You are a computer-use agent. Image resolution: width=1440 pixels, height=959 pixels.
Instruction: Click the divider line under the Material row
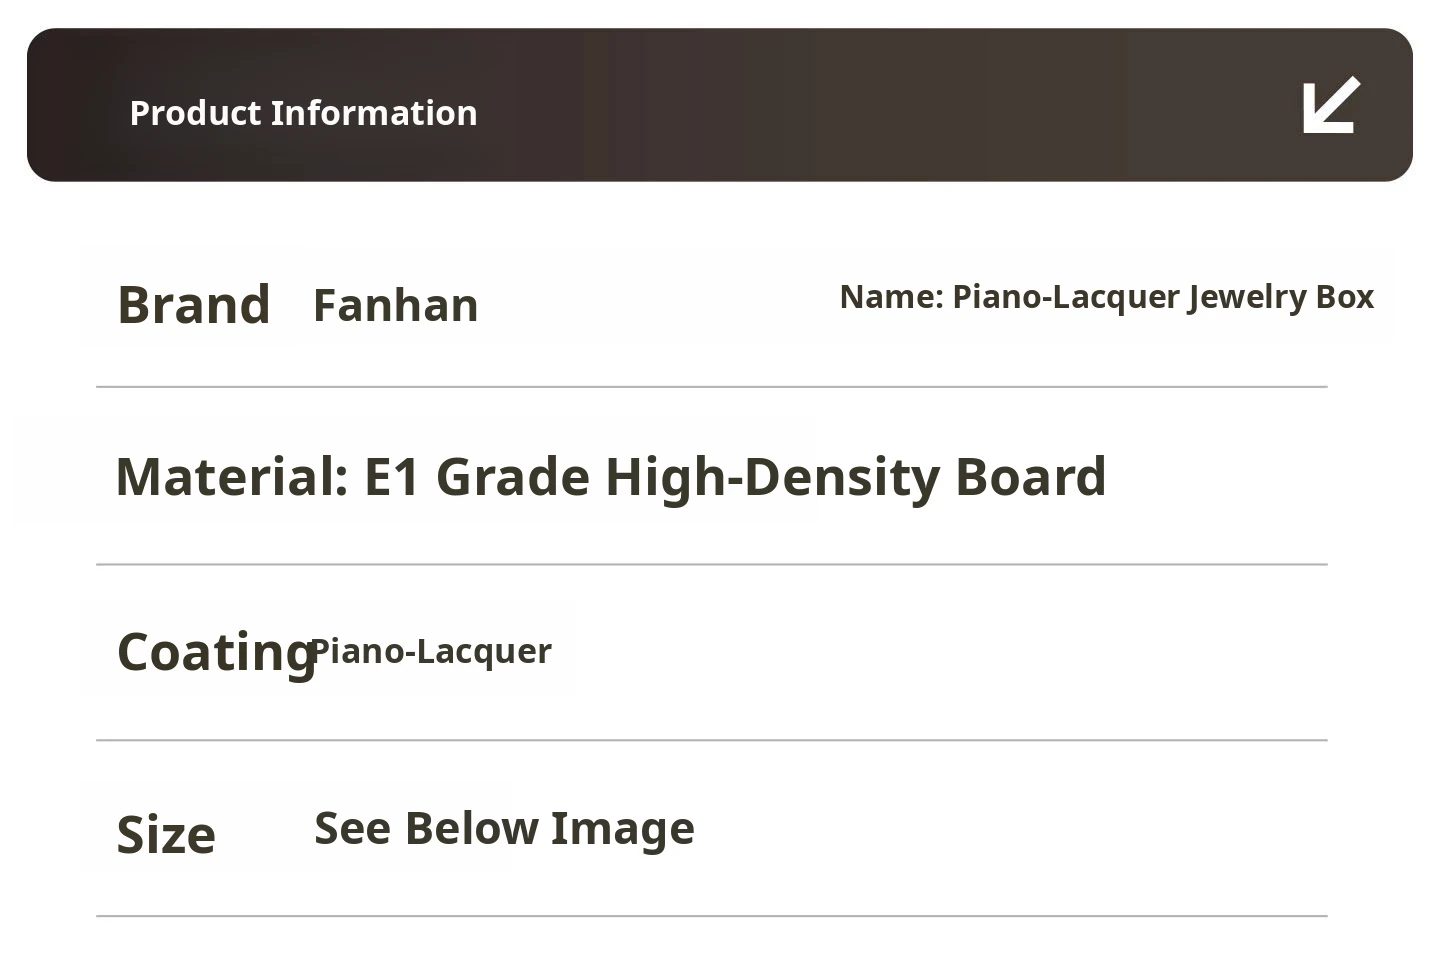[711, 564]
